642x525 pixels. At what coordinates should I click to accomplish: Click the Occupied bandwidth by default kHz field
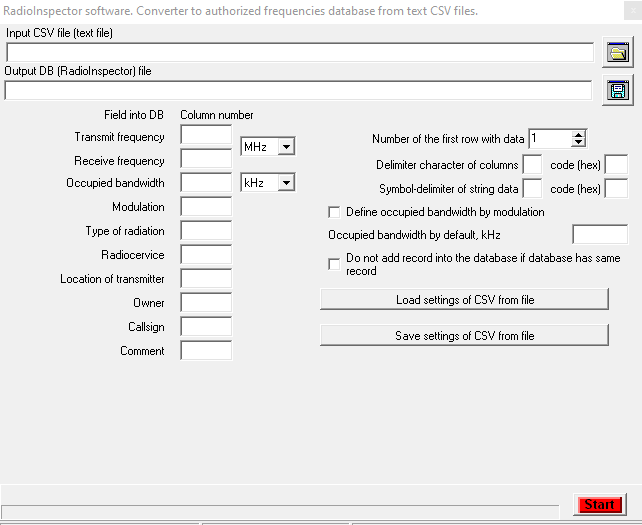pyautogui.click(x=600, y=235)
